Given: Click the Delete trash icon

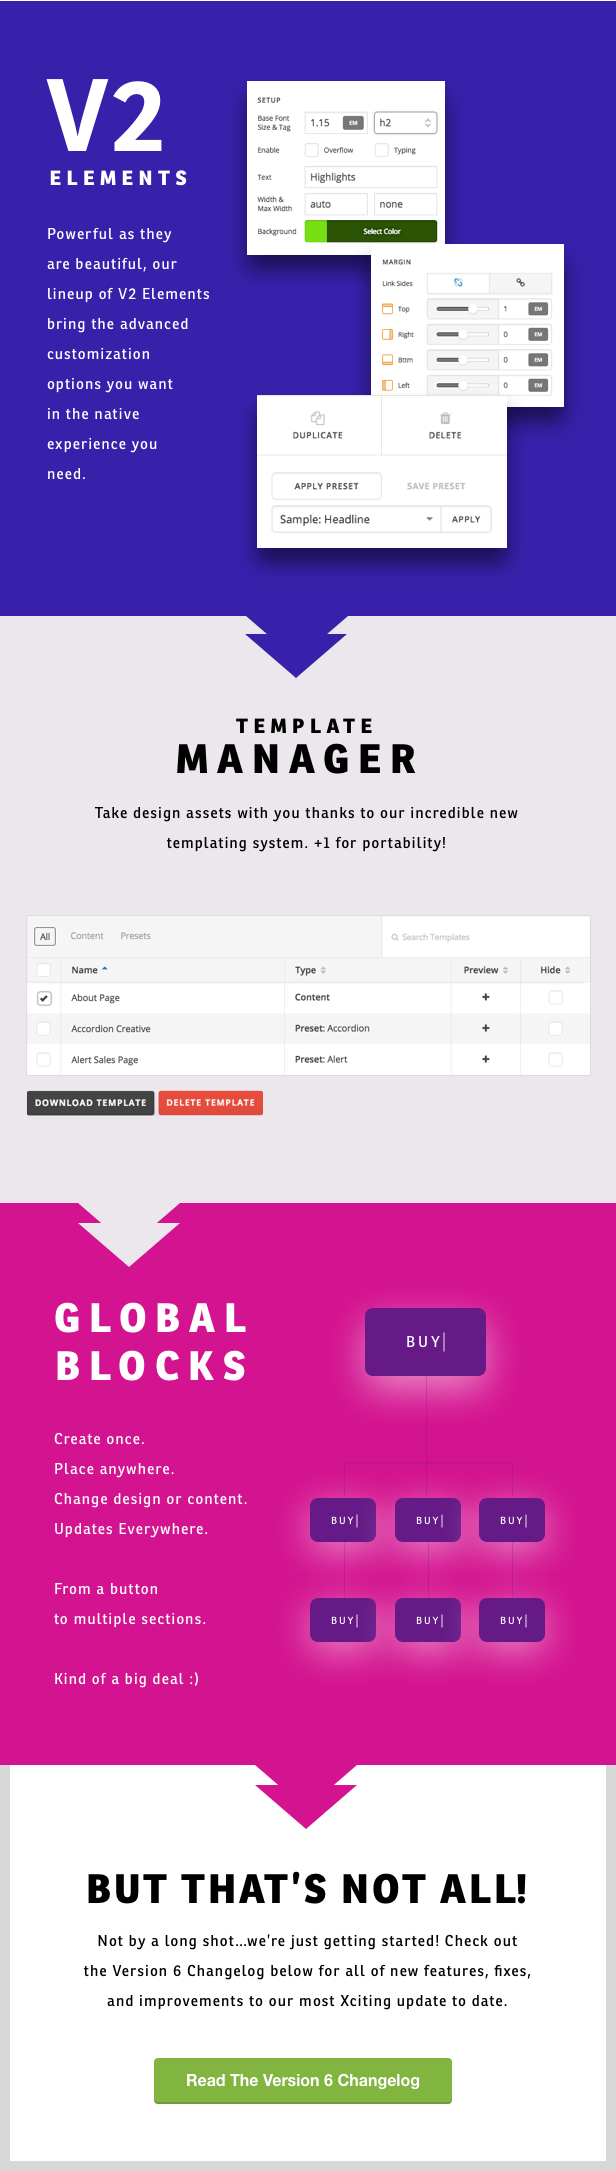Looking at the screenshot, I should point(445,418).
